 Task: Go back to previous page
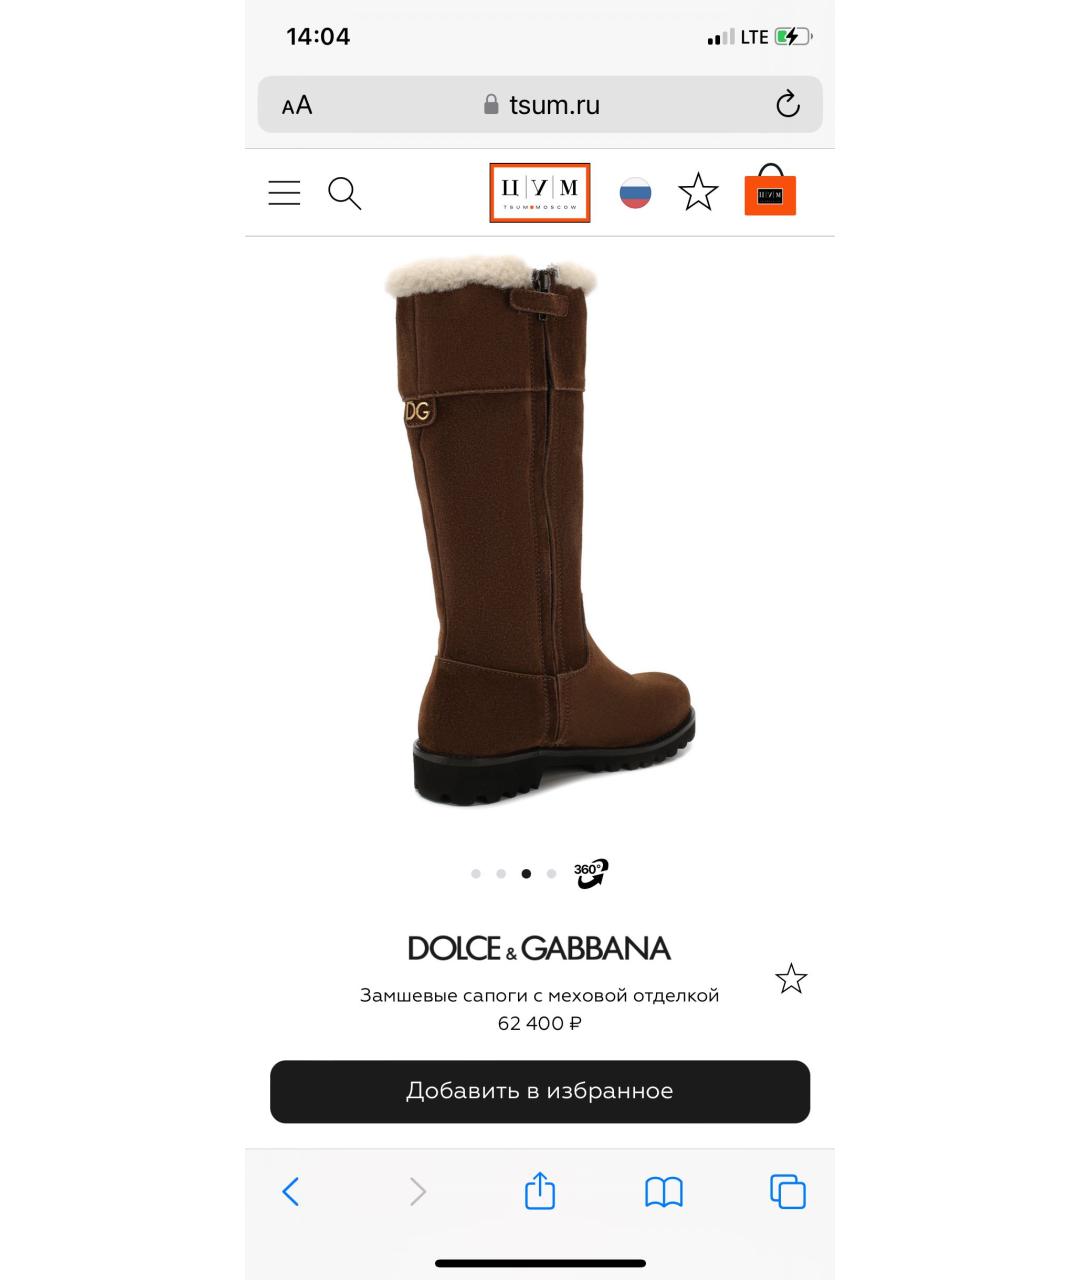point(291,1191)
